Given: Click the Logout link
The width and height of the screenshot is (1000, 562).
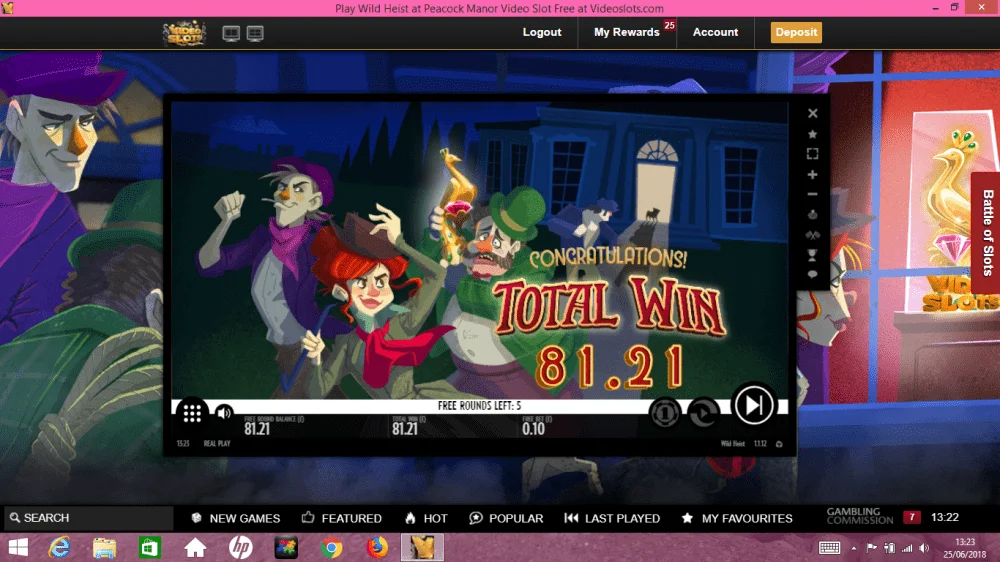Looking at the screenshot, I should 542,32.
